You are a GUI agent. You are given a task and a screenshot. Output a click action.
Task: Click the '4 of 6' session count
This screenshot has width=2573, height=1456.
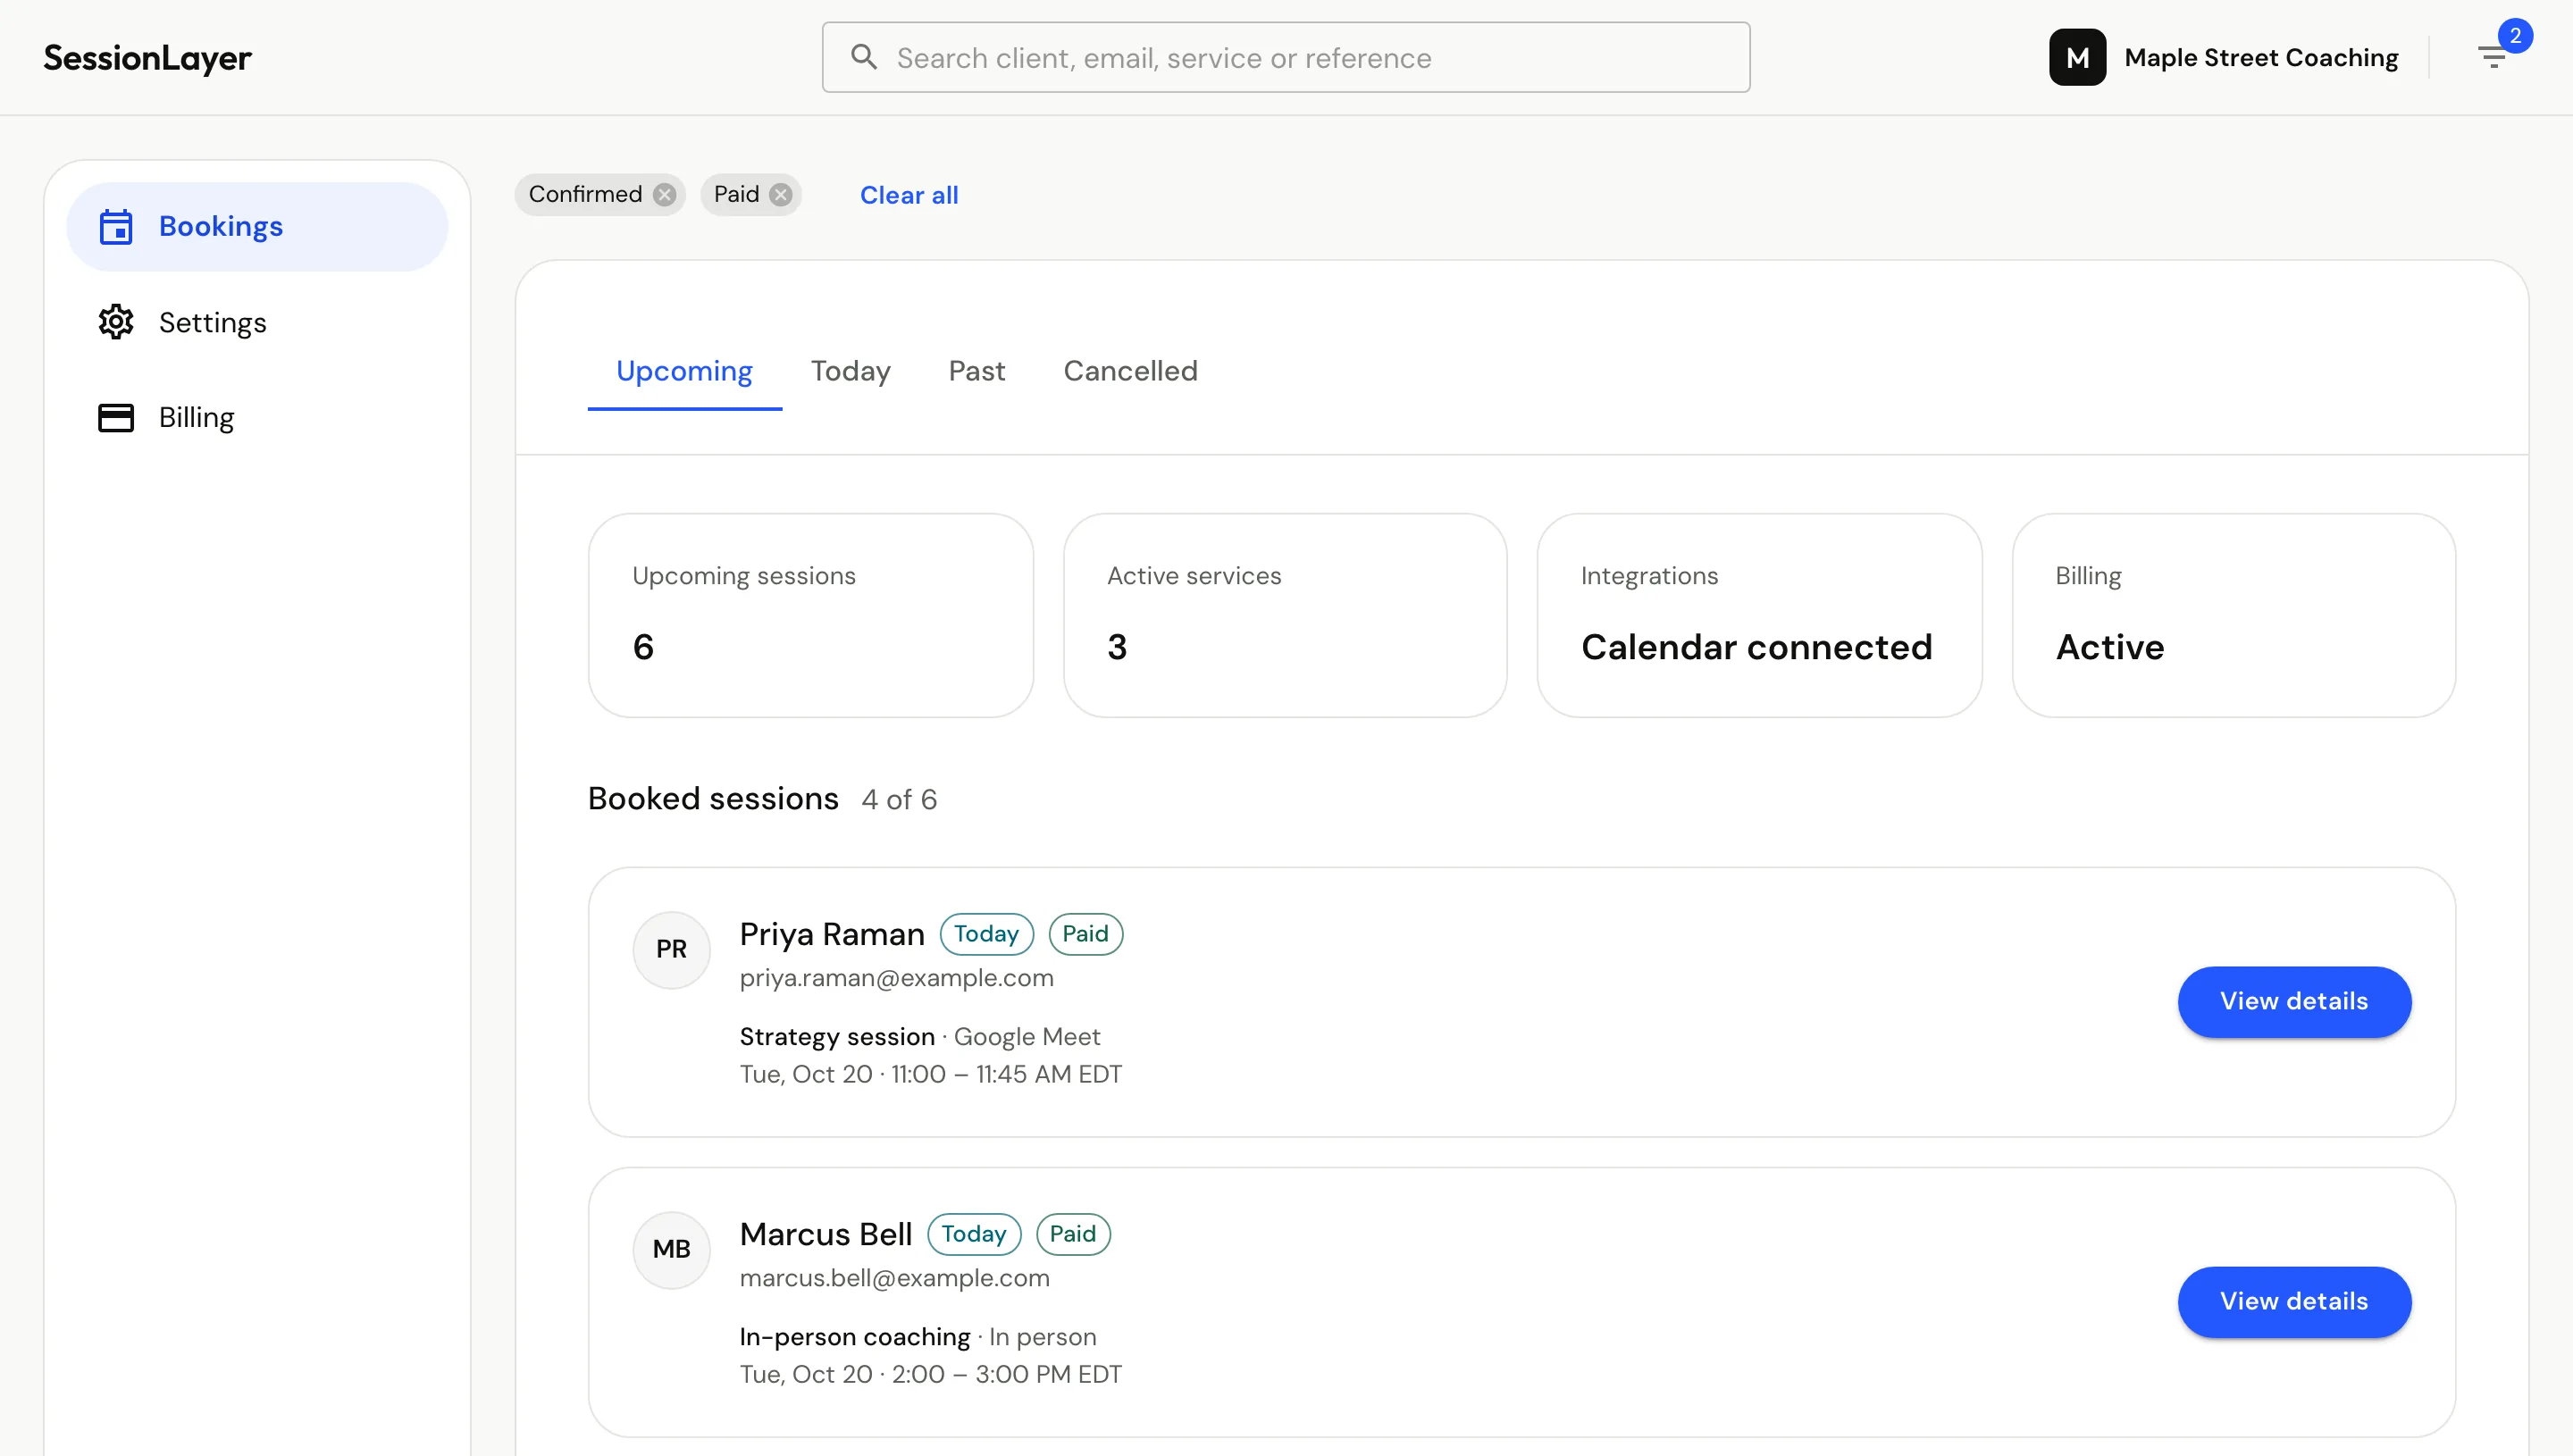click(899, 800)
